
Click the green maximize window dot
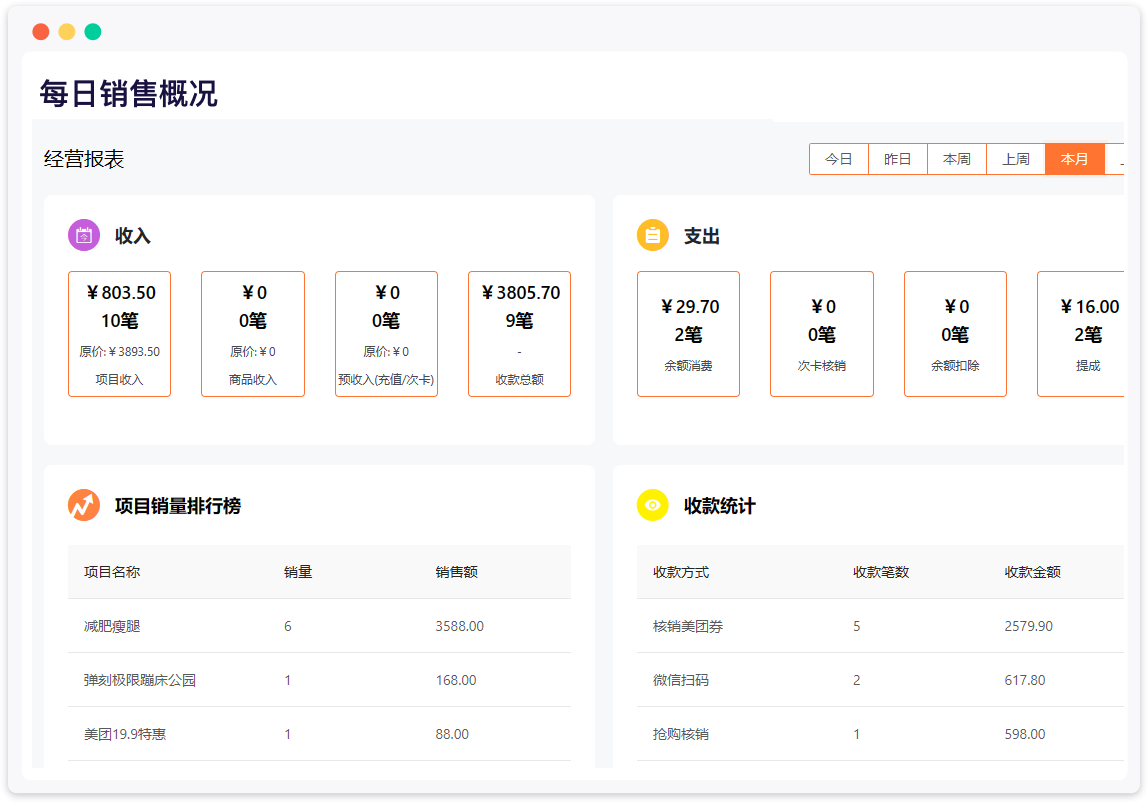click(x=93, y=31)
